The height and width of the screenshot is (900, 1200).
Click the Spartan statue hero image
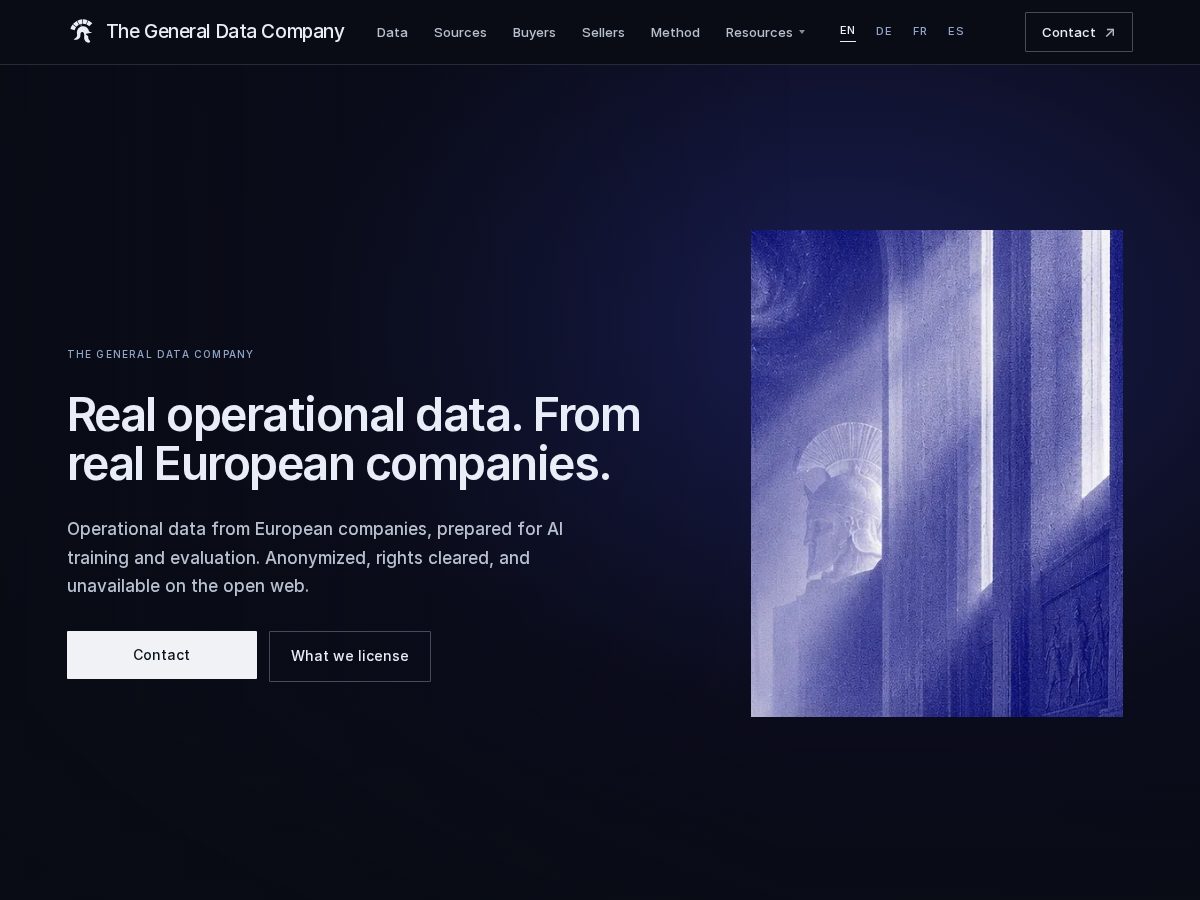tap(937, 473)
